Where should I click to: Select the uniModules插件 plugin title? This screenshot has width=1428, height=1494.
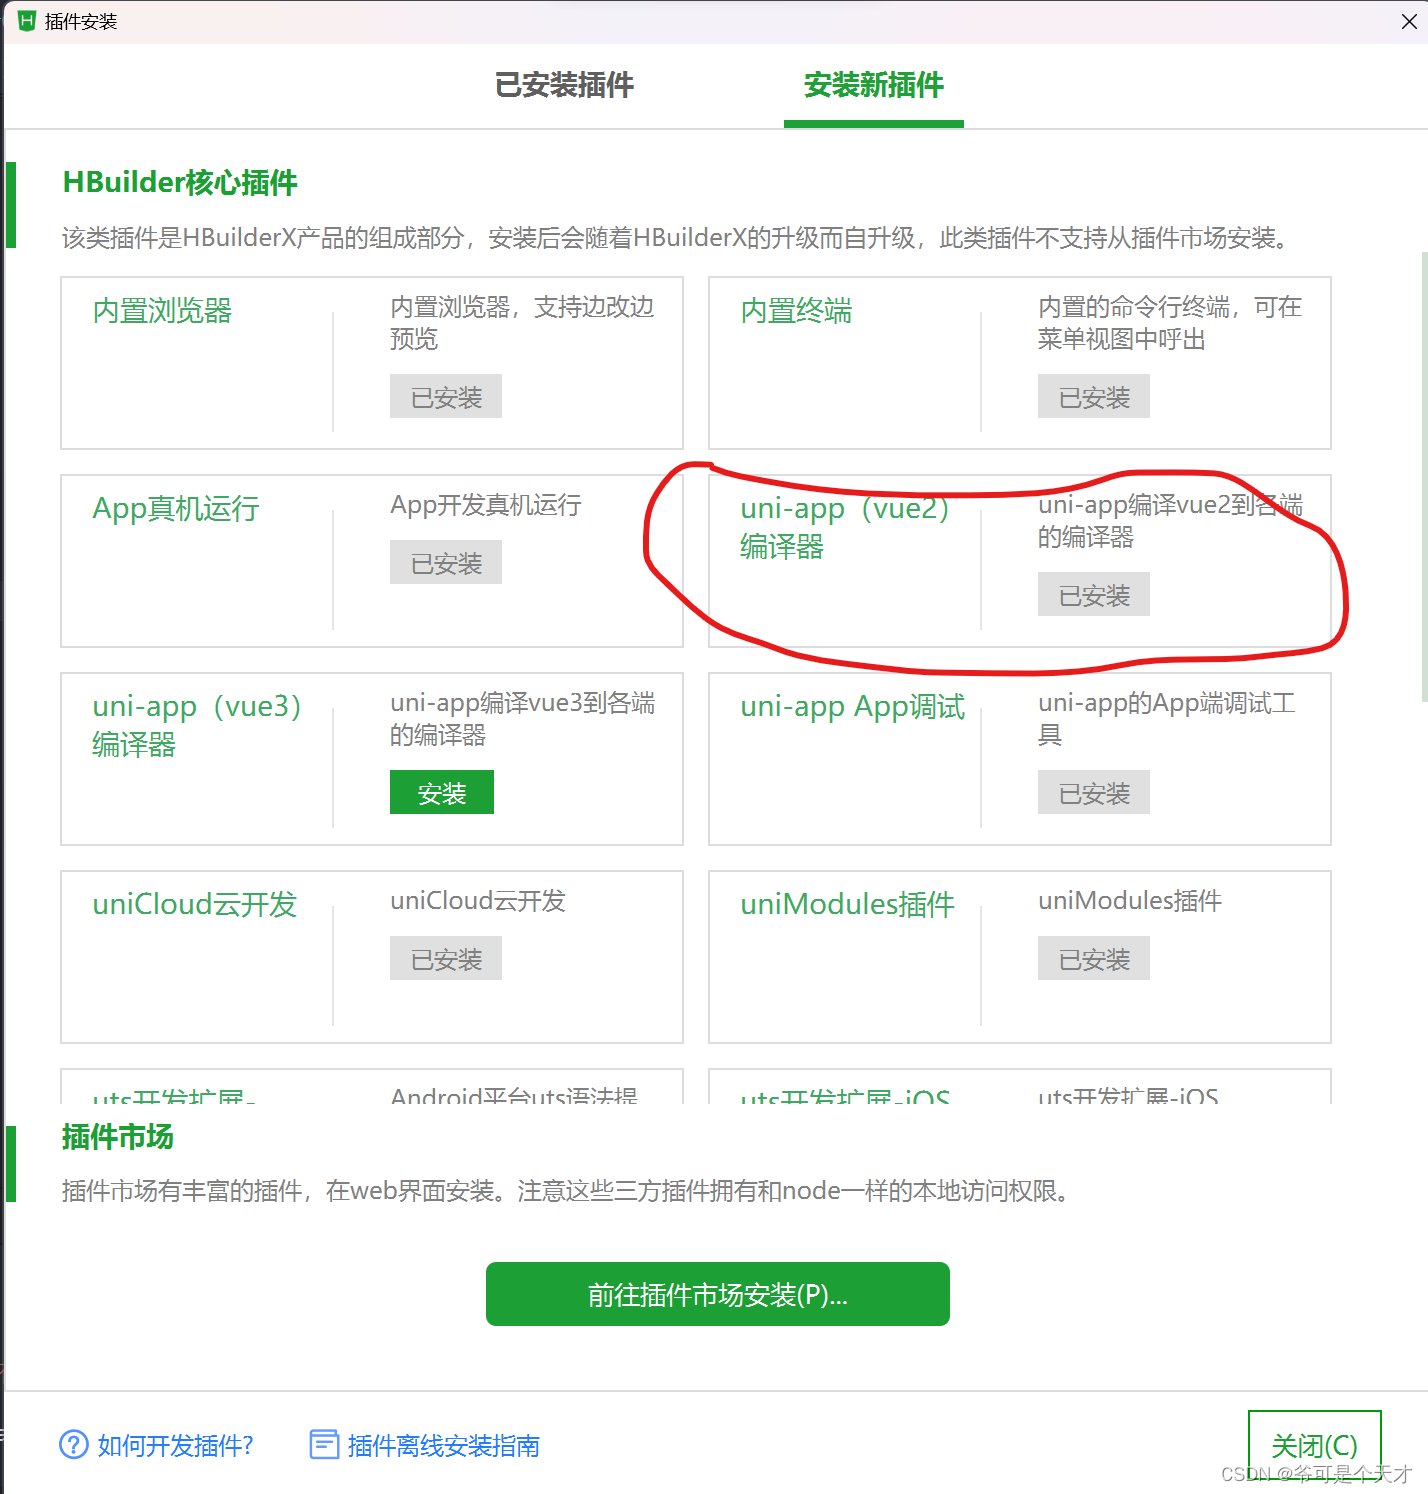pos(848,904)
